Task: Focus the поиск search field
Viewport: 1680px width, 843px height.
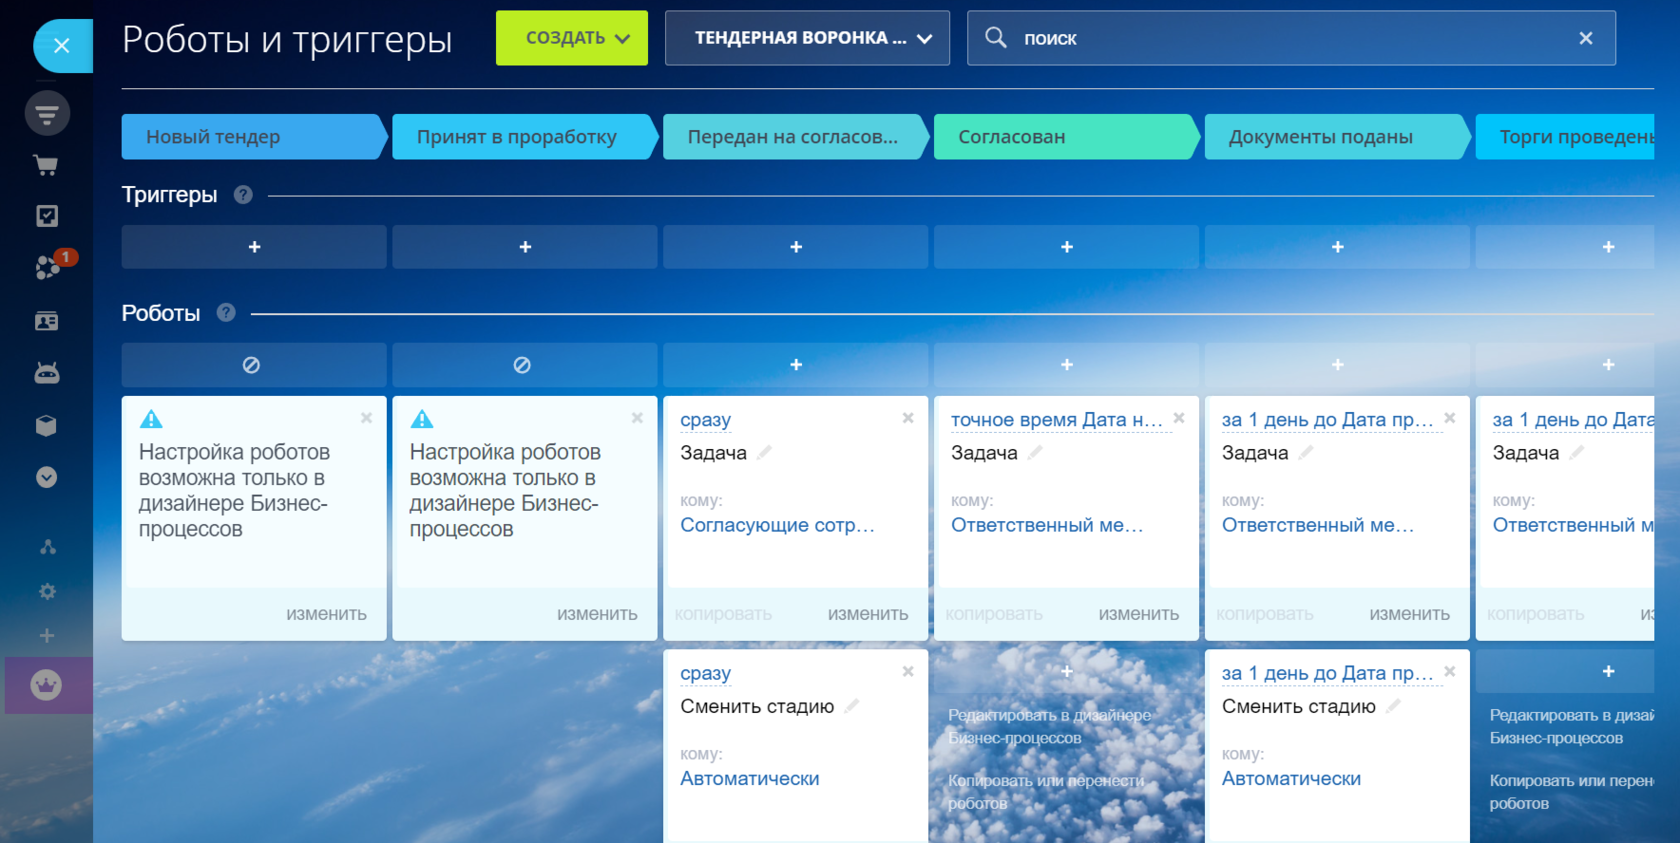Action: 1291,38
